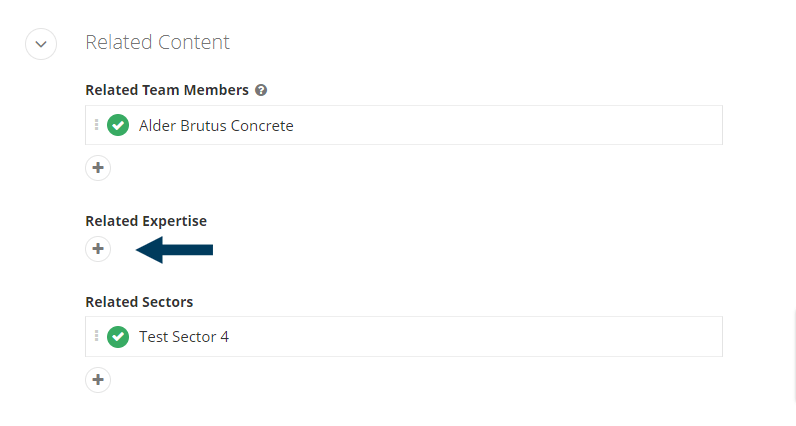Click blank space inside Test Sector 4 box
Image resolution: width=796 pixels, height=426 pixels.
point(475,337)
